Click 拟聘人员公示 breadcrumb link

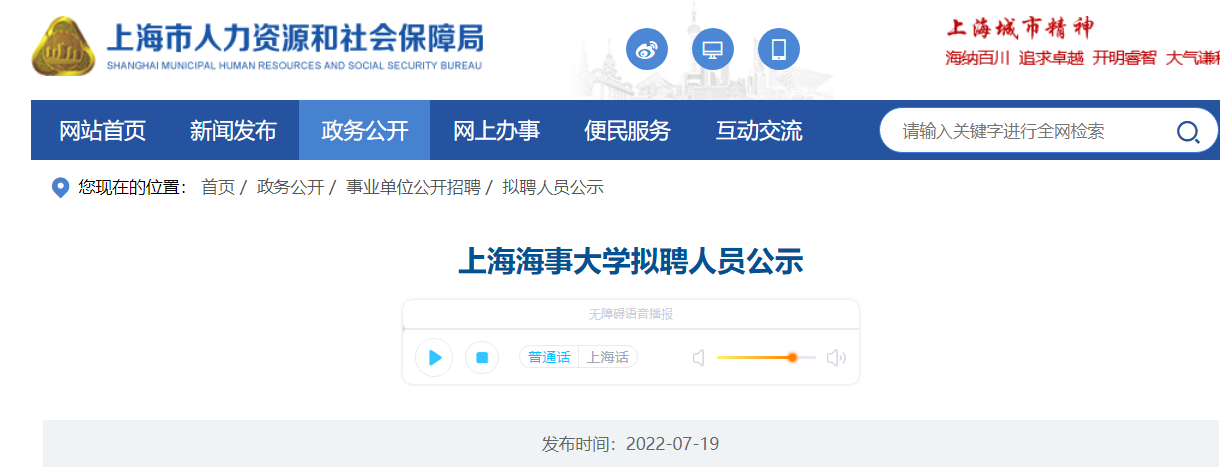(x=553, y=187)
